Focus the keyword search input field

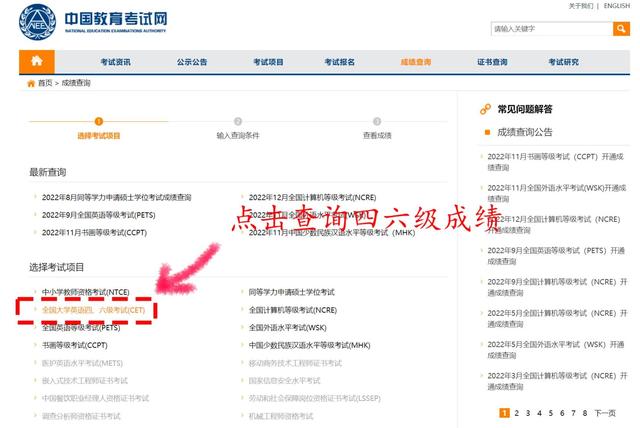[x=552, y=29]
